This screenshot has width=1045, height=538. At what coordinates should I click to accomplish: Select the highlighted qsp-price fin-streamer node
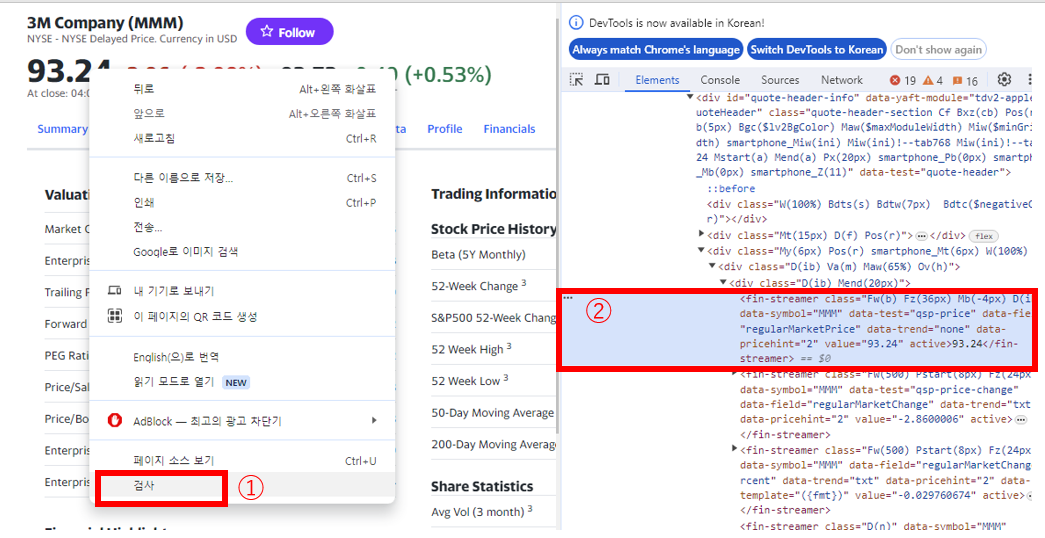[796, 329]
